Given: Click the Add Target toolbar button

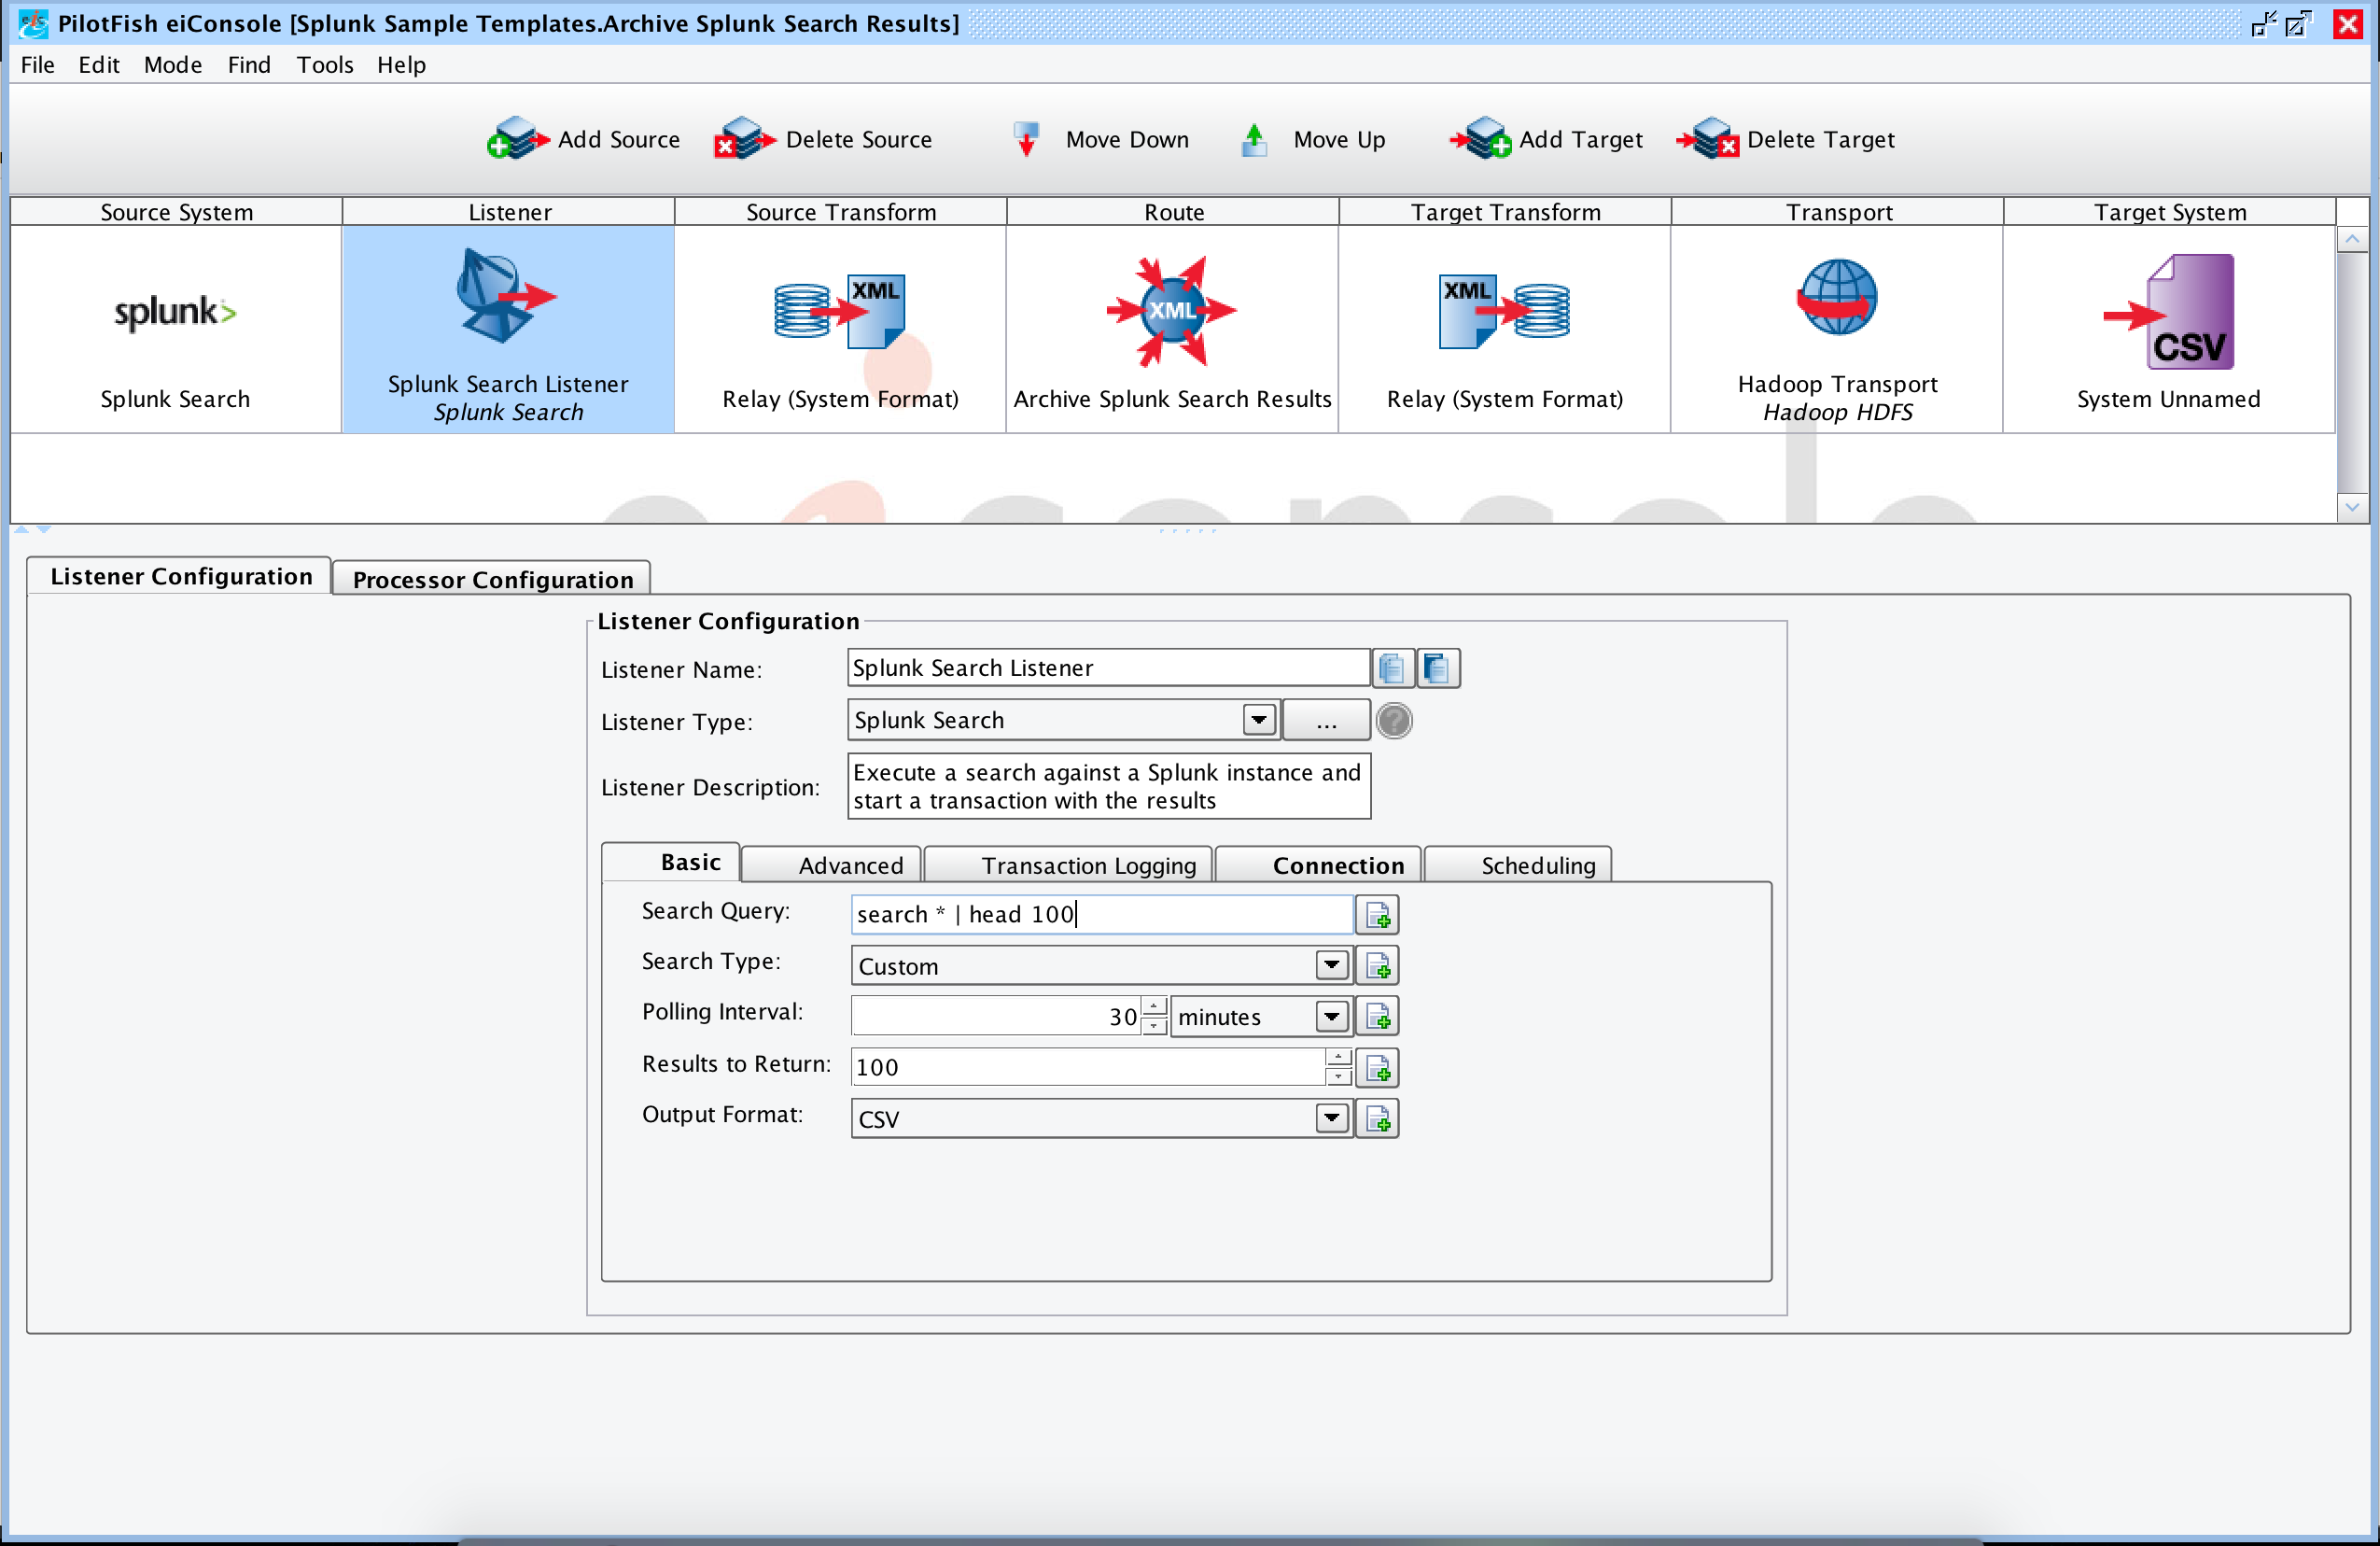Looking at the screenshot, I should (1547, 139).
